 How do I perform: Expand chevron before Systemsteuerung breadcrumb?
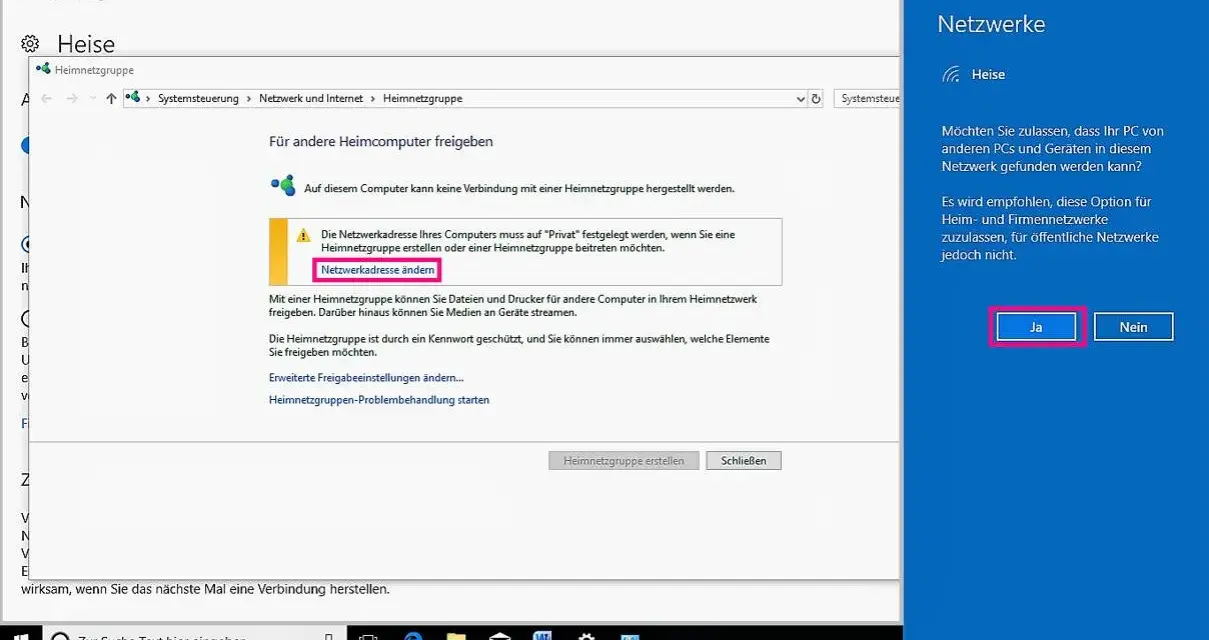[x=148, y=99]
